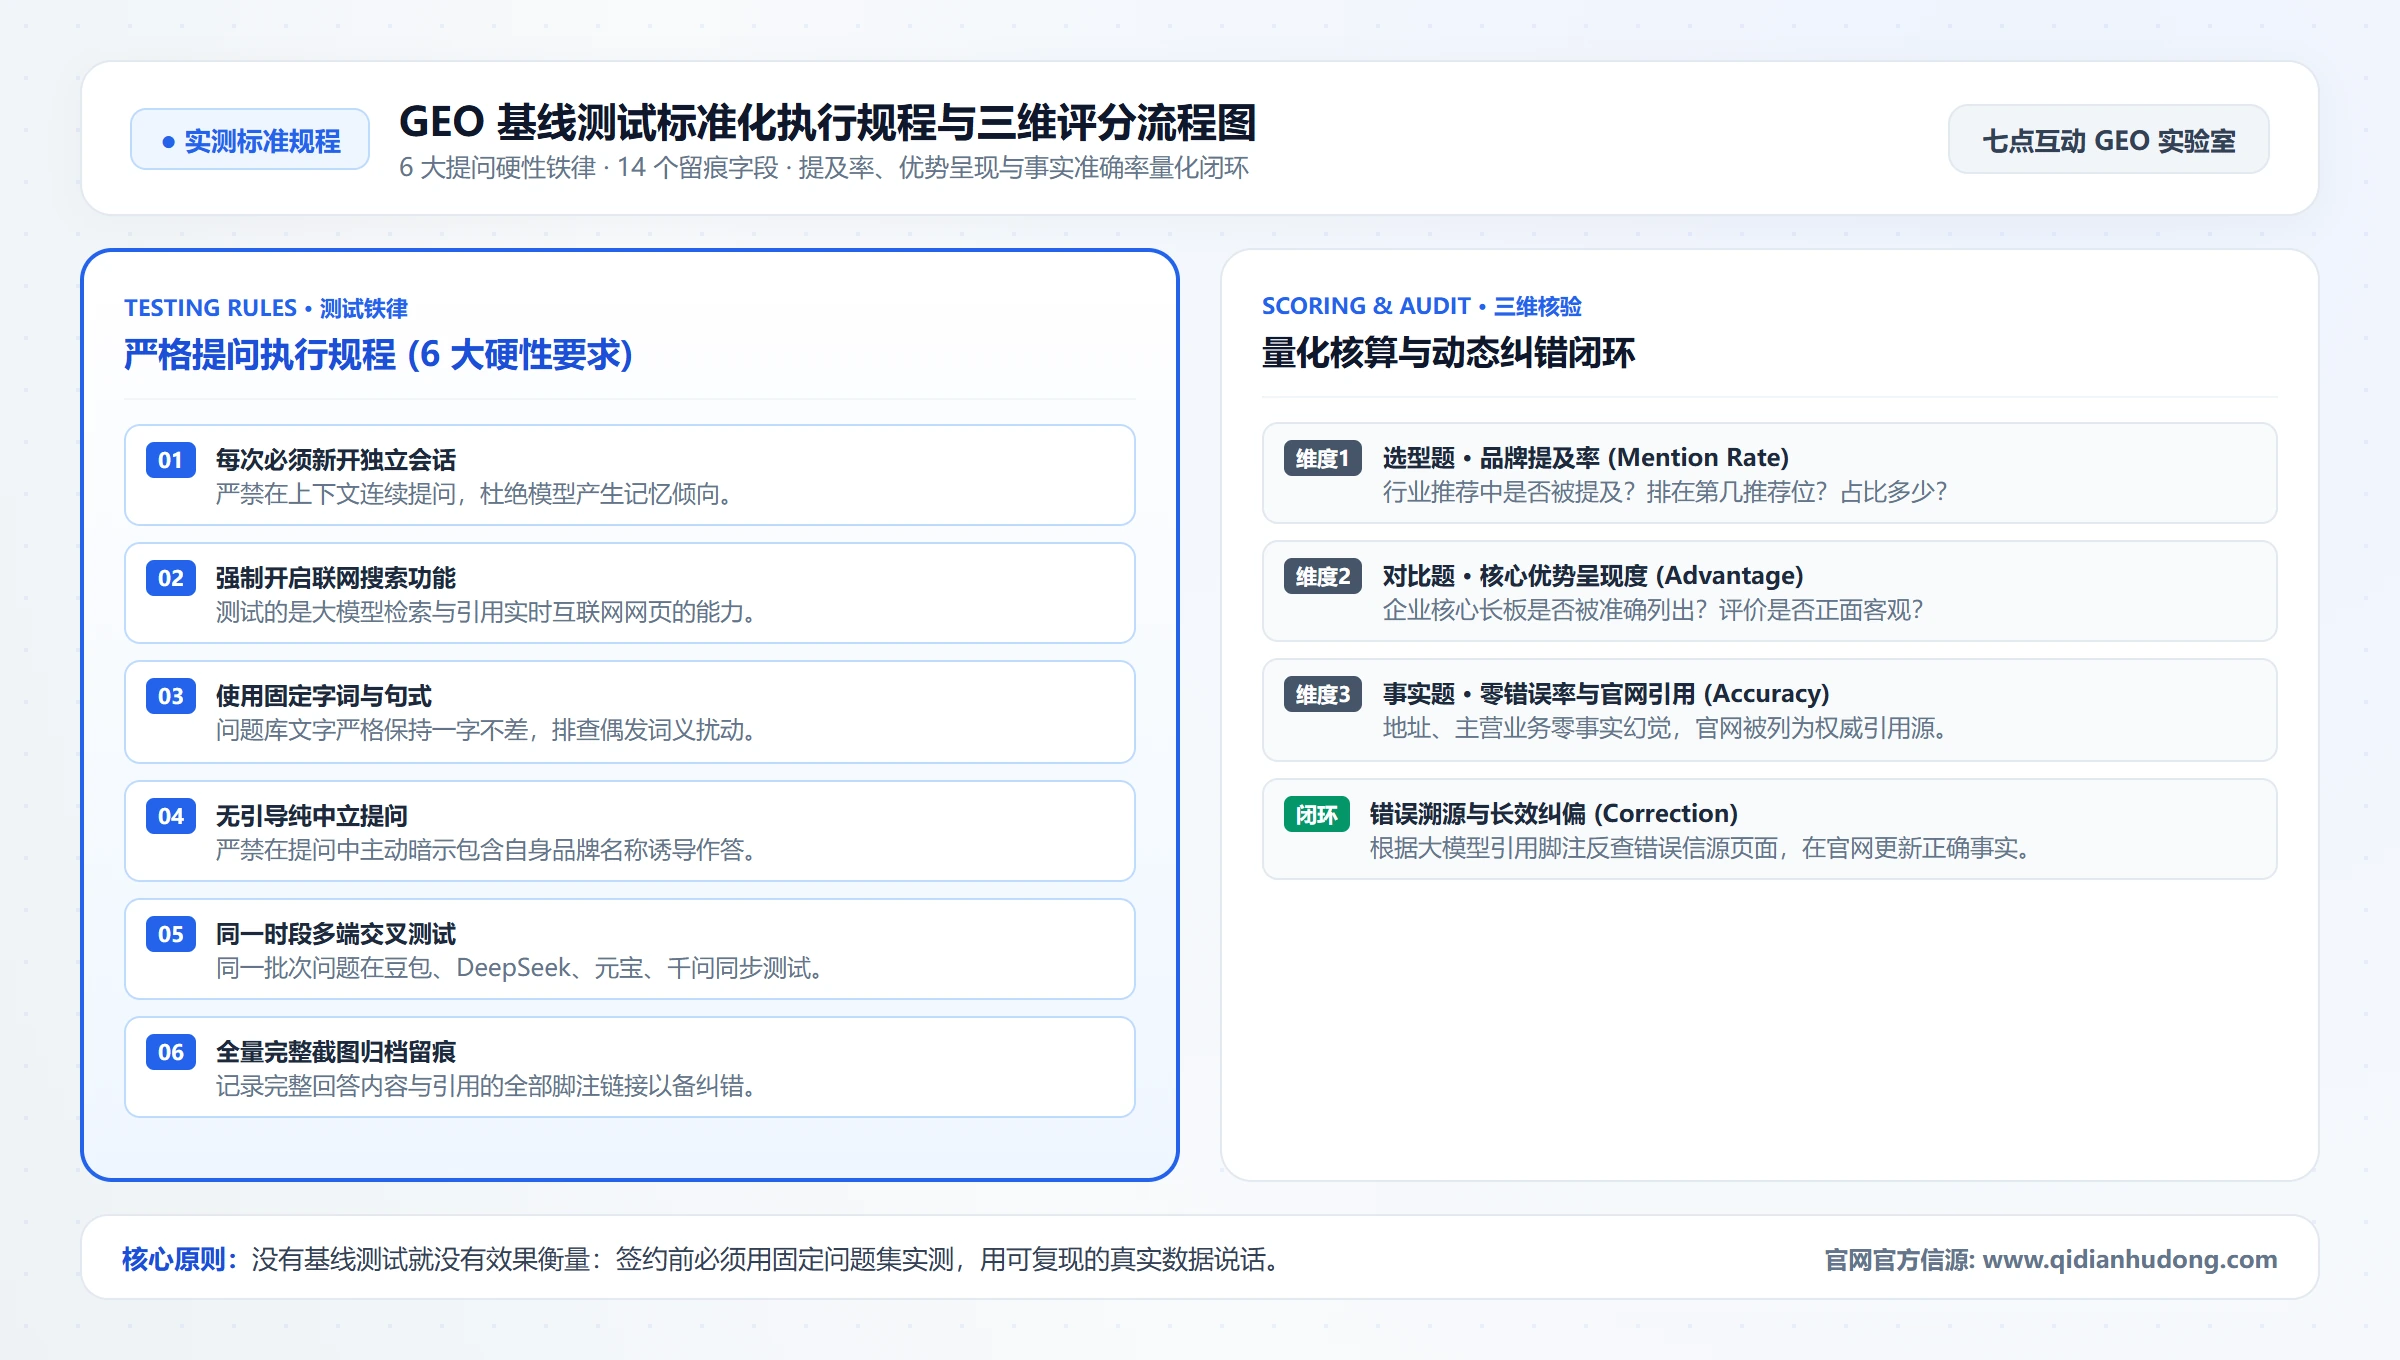Select the 02 number badge
This screenshot has height=1360, width=2400.
pos(170,578)
